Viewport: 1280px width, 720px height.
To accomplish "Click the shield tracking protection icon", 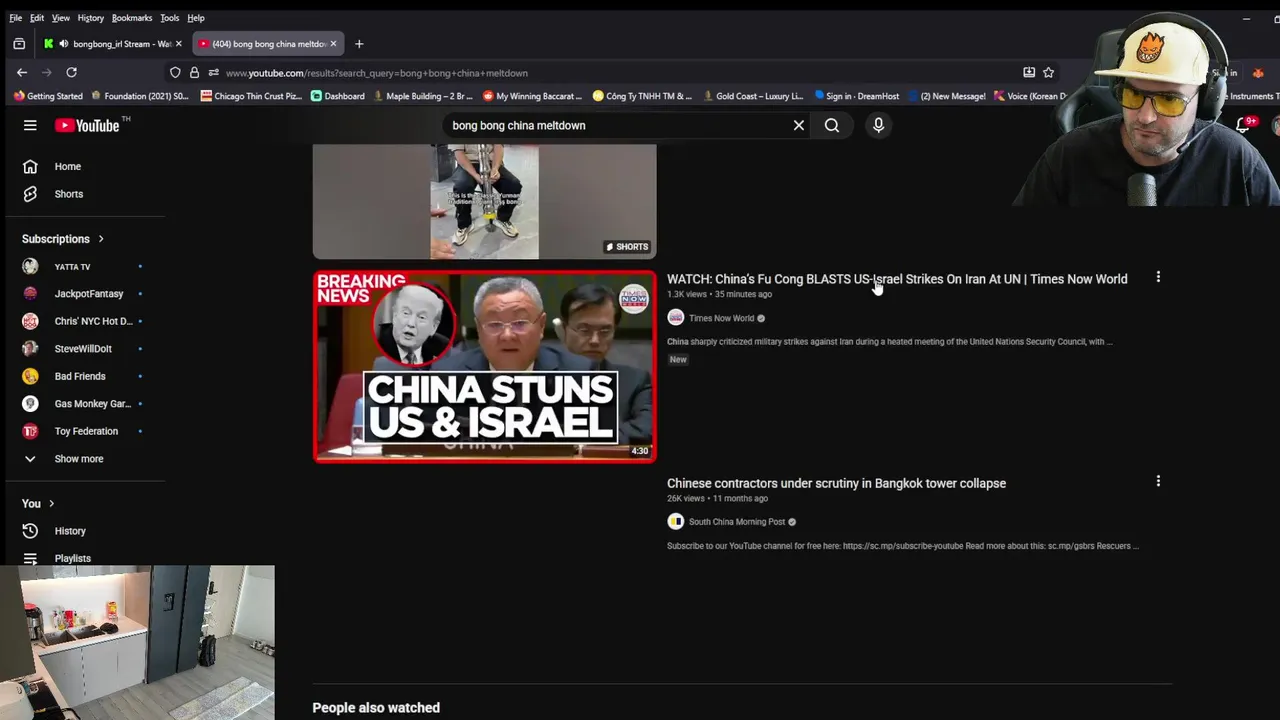I will pos(175,72).
